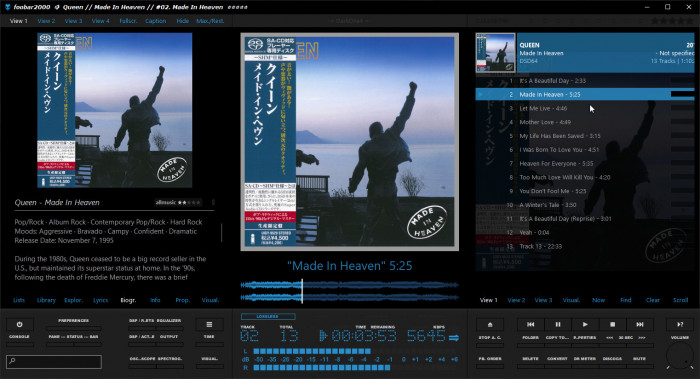
Task: Click Max./Rest. in the top menu
Action: tap(210, 21)
